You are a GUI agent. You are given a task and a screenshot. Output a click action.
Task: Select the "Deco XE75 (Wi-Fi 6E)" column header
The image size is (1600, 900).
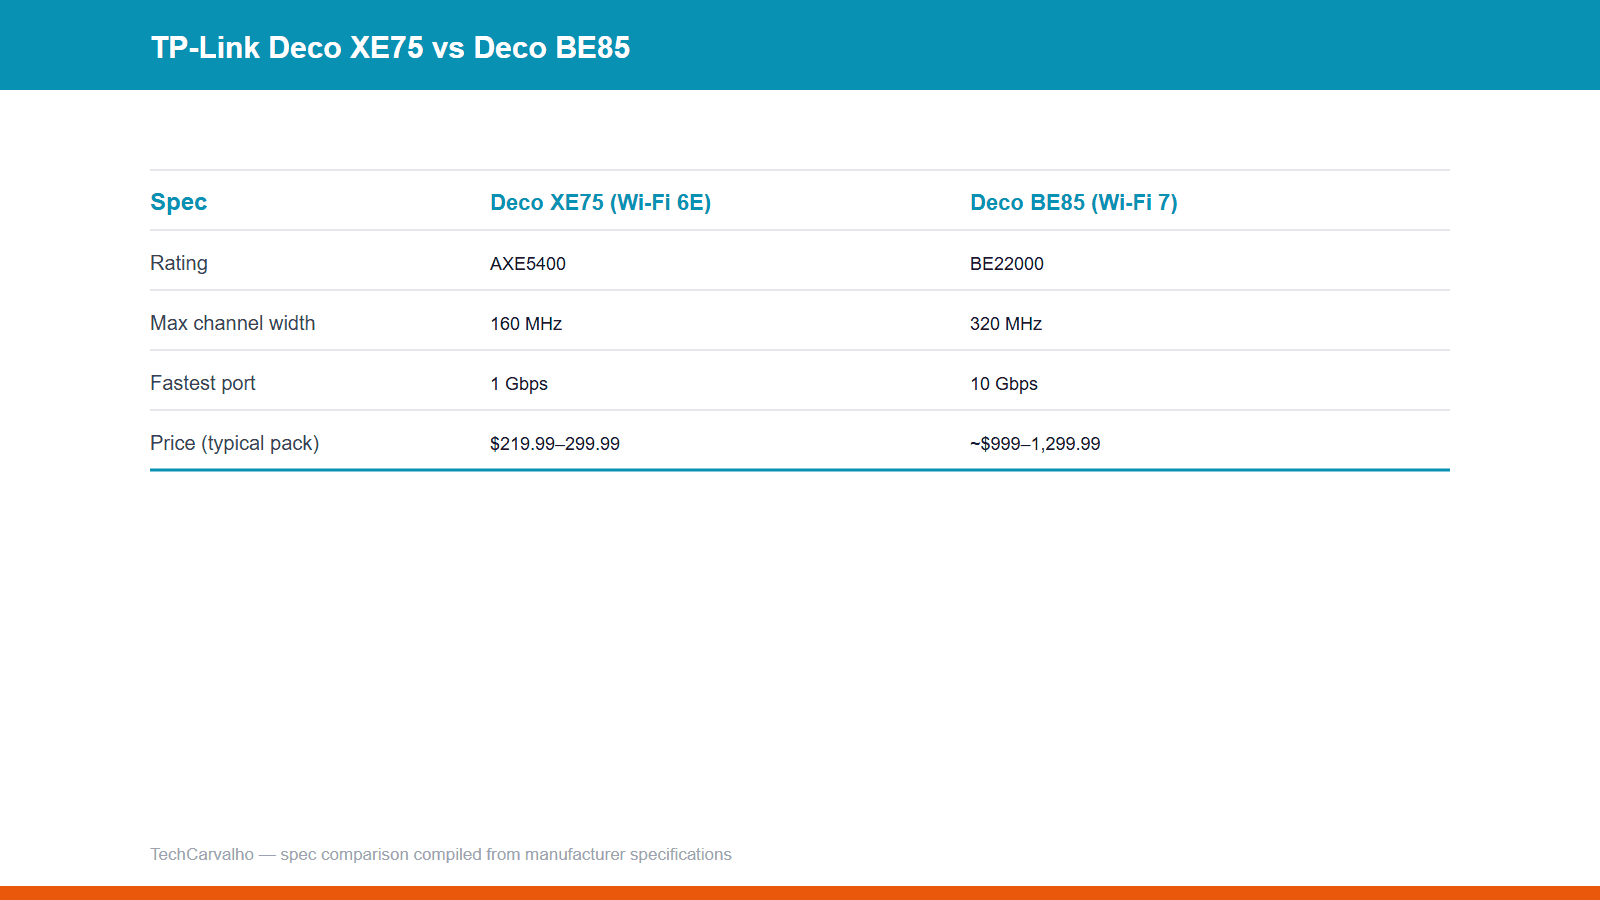(x=600, y=202)
